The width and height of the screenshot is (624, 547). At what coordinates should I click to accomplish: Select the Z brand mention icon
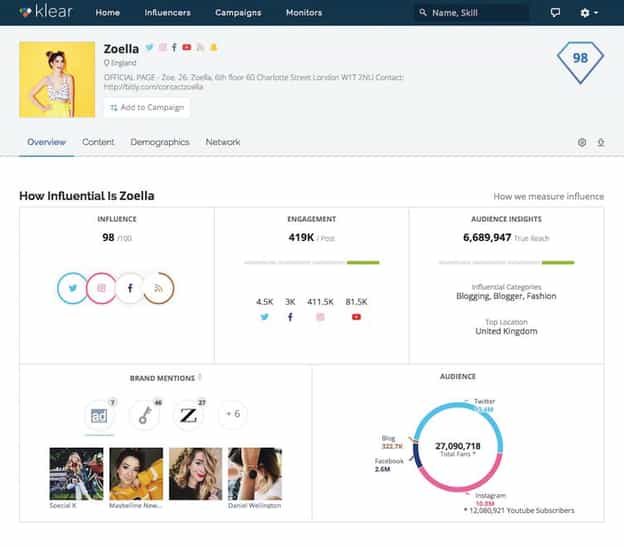(x=188, y=416)
